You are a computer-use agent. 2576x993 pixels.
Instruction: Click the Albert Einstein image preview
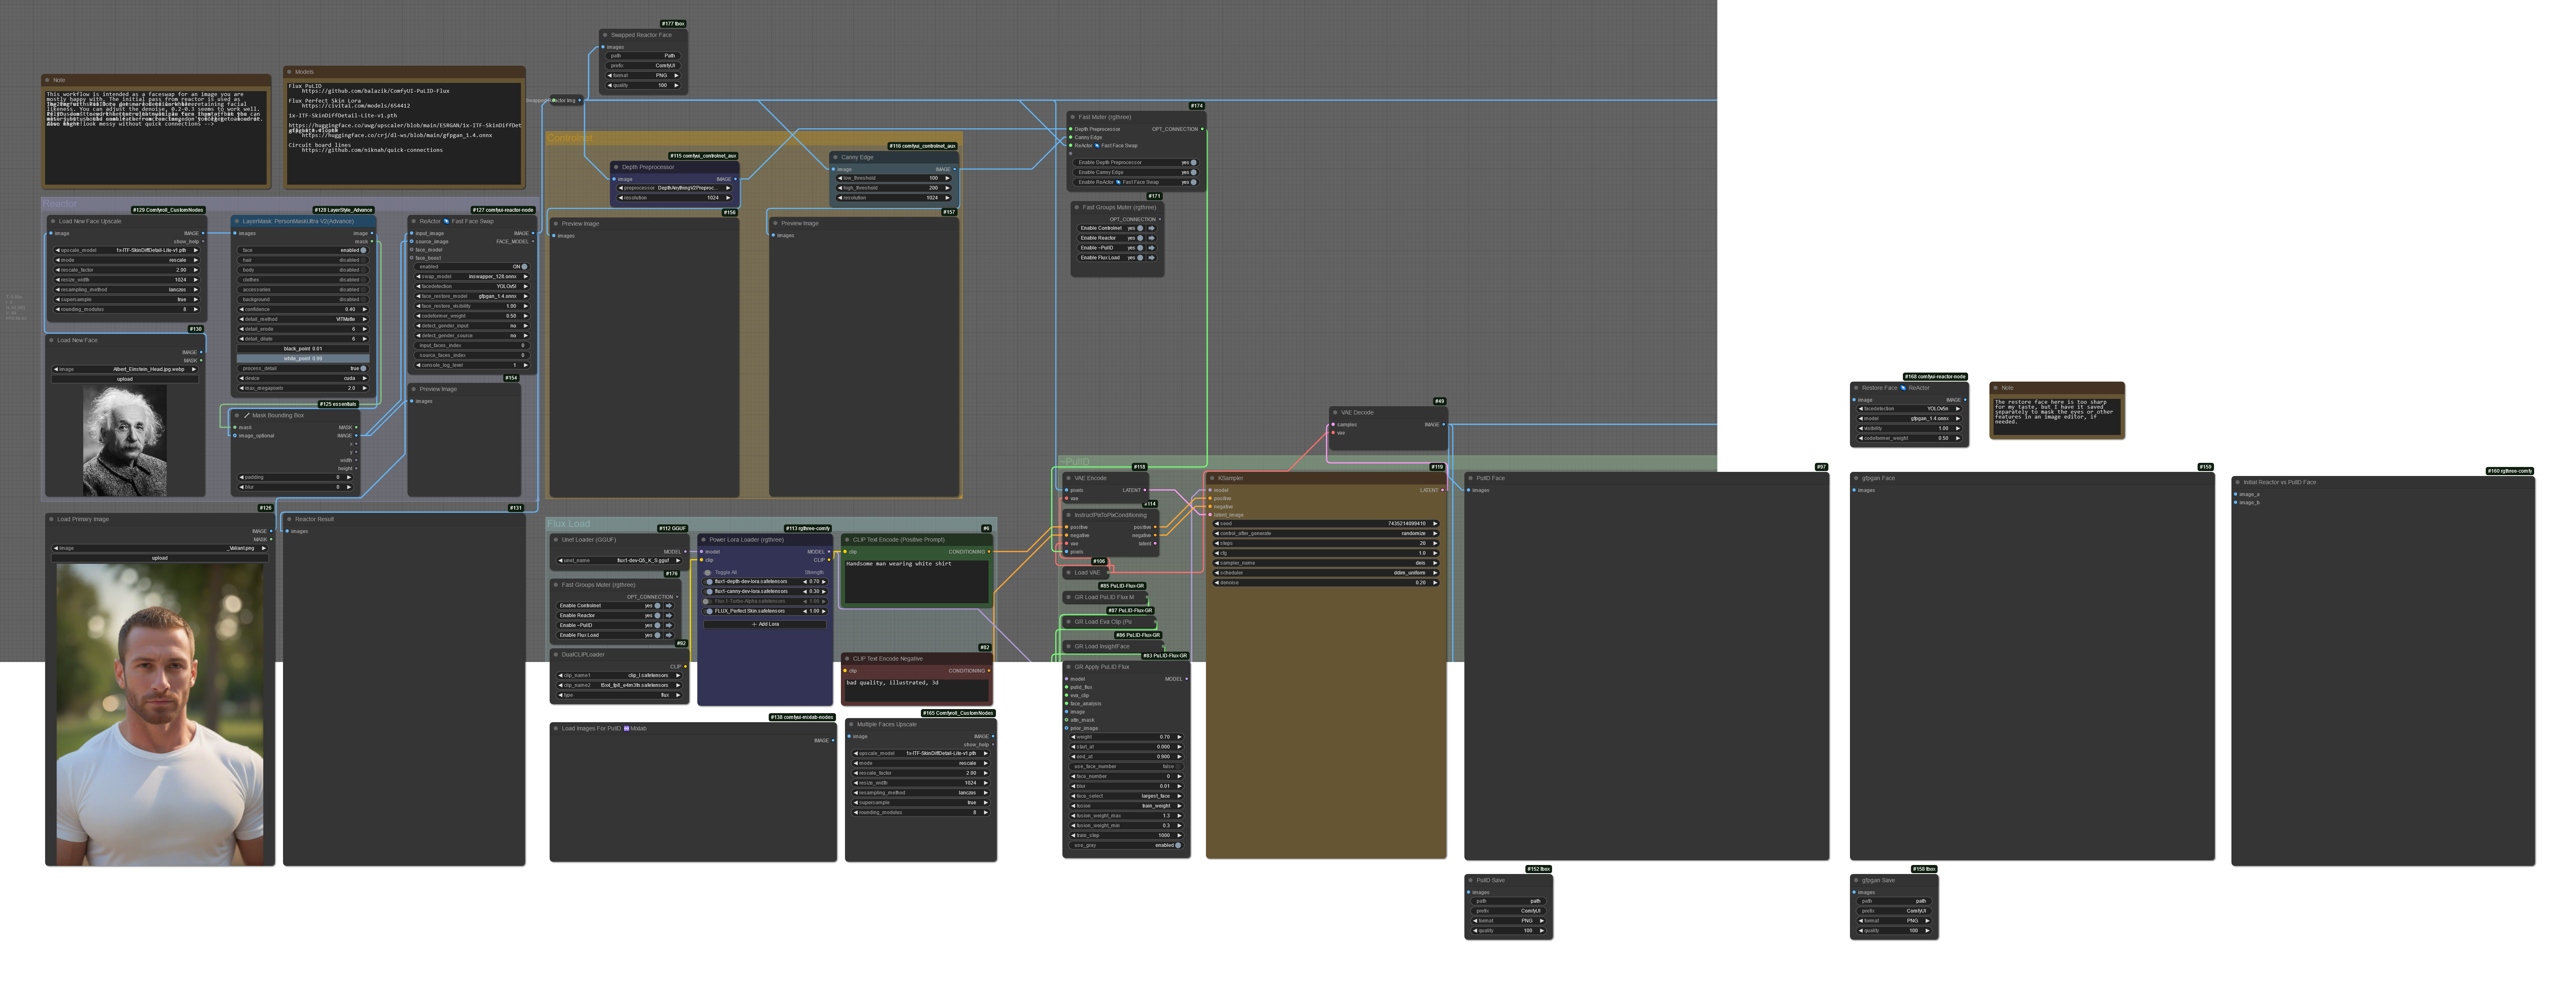click(125, 441)
